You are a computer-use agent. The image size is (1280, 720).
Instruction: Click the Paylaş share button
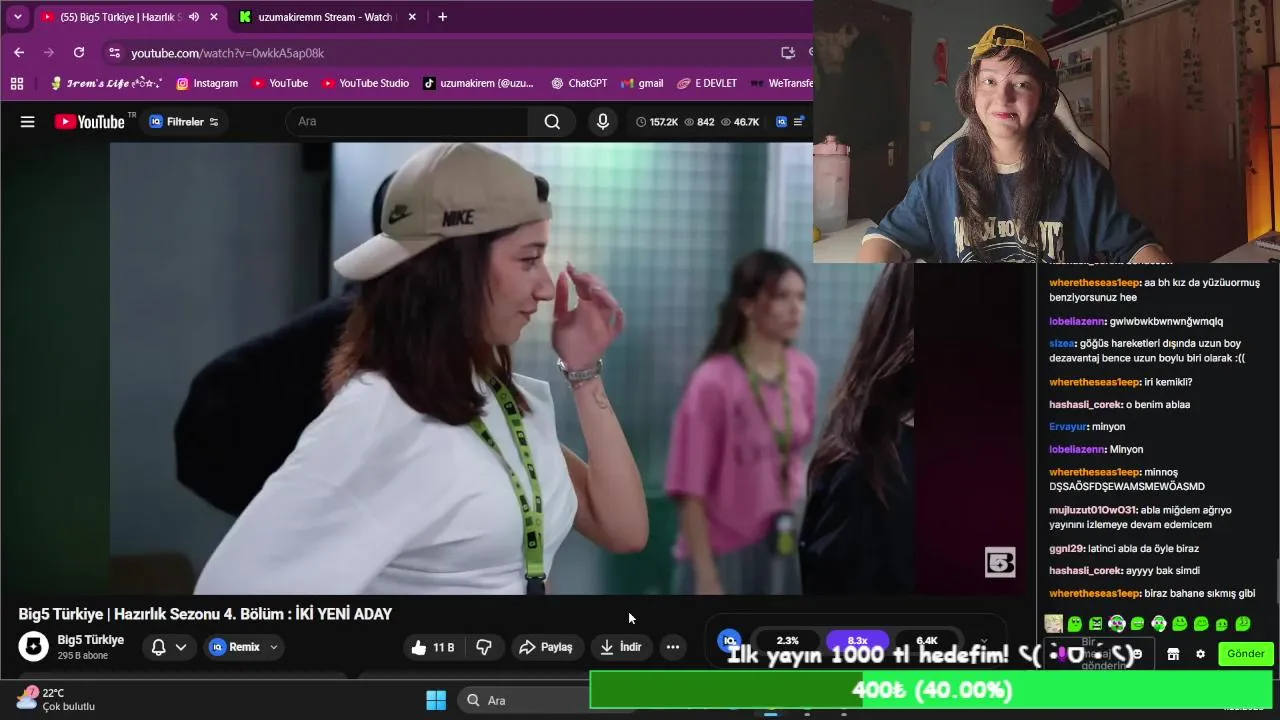[x=546, y=647]
